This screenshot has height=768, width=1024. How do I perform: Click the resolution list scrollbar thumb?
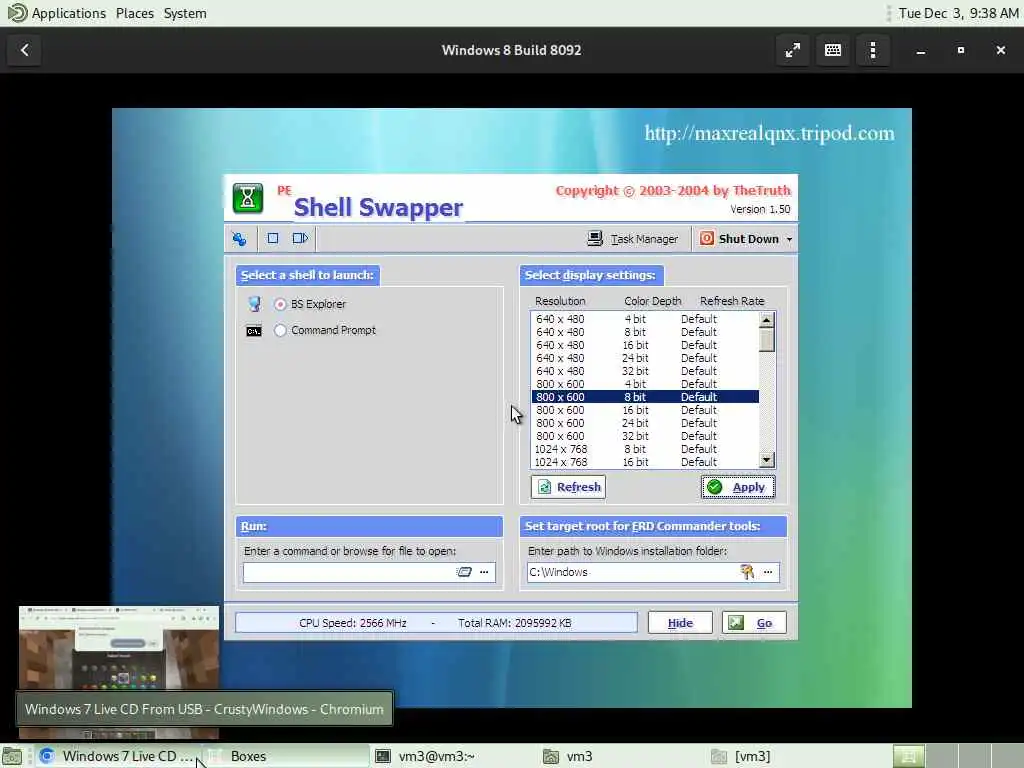[x=767, y=340]
